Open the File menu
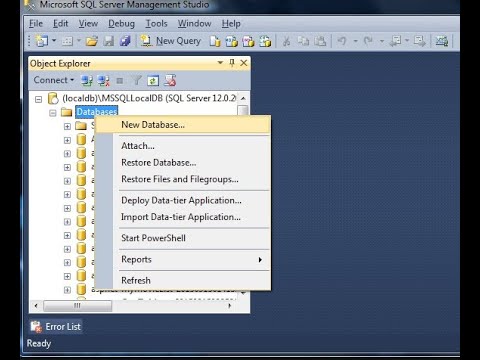The image size is (480, 360). tap(36, 24)
